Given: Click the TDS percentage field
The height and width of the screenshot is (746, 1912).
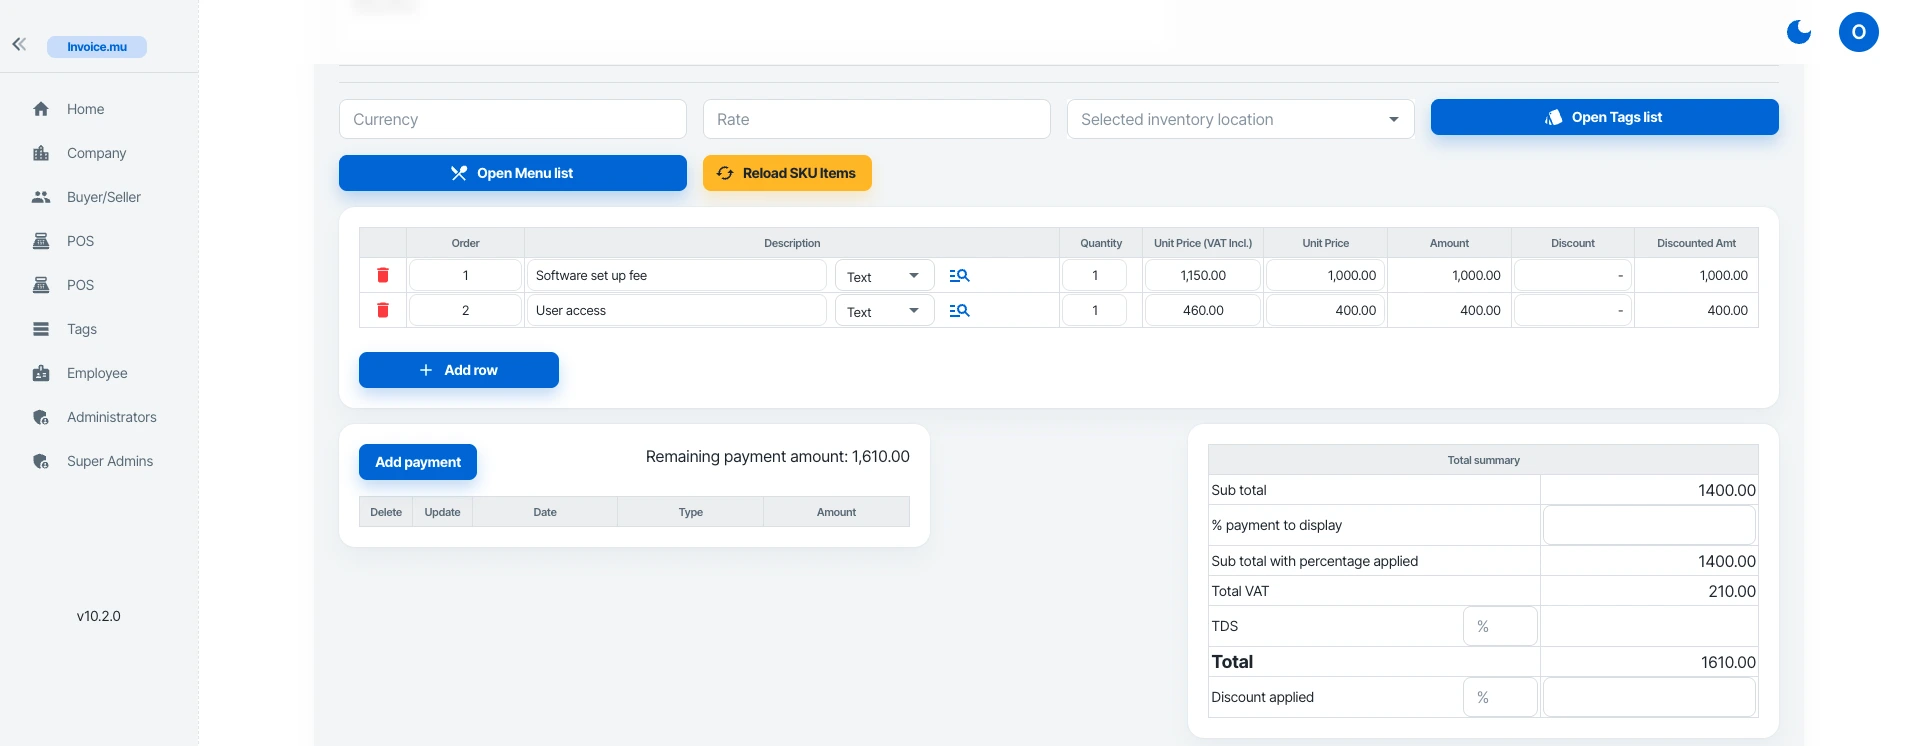Looking at the screenshot, I should [1500, 626].
